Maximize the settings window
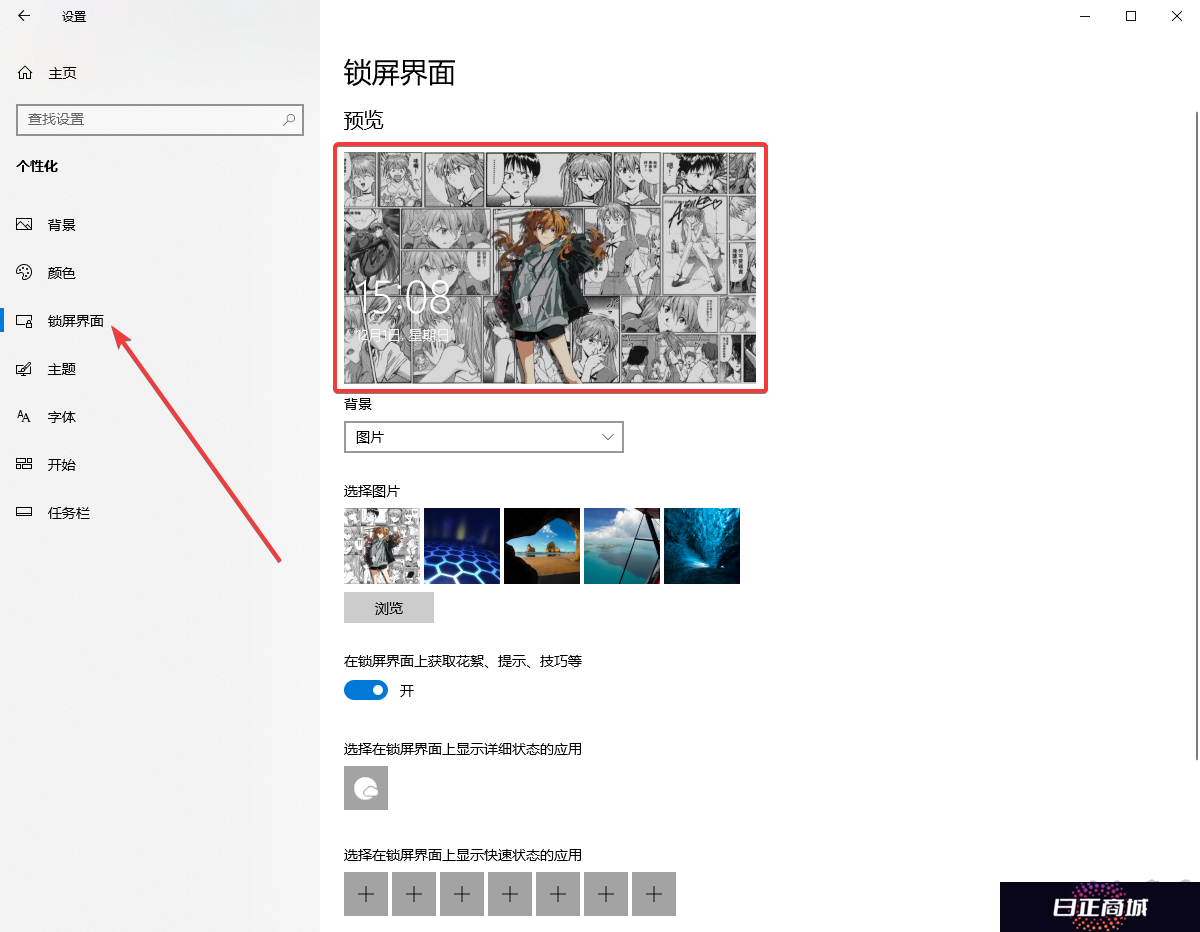This screenshot has height=932, width=1200. (x=1131, y=16)
